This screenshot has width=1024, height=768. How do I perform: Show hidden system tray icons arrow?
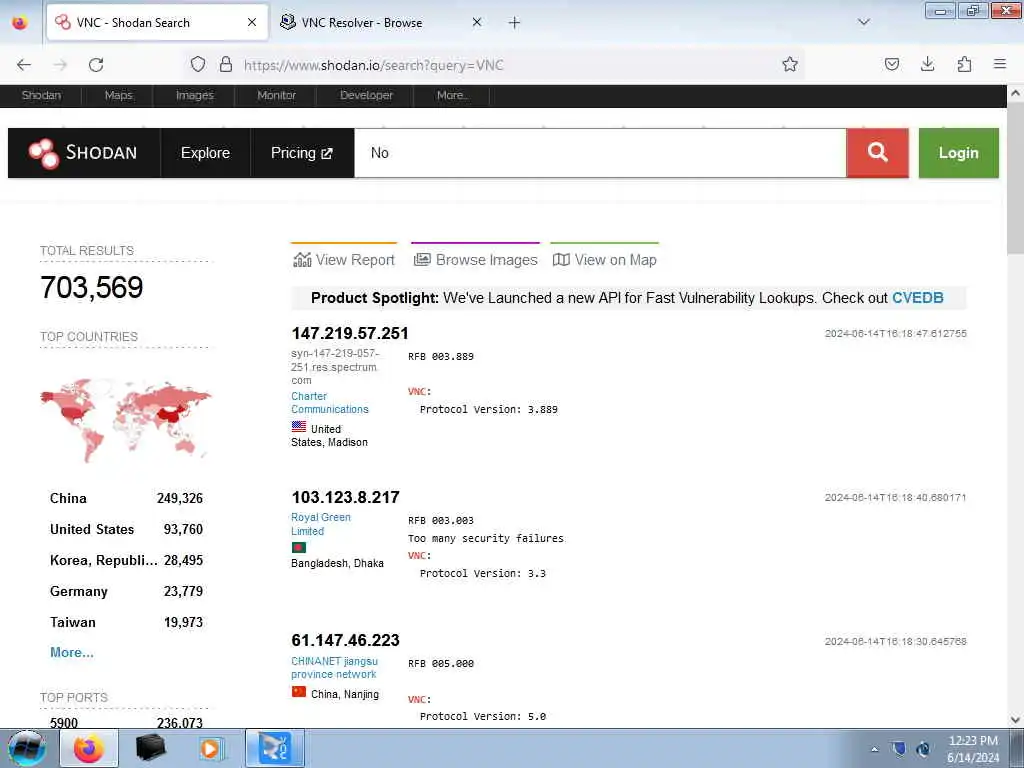(x=874, y=749)
